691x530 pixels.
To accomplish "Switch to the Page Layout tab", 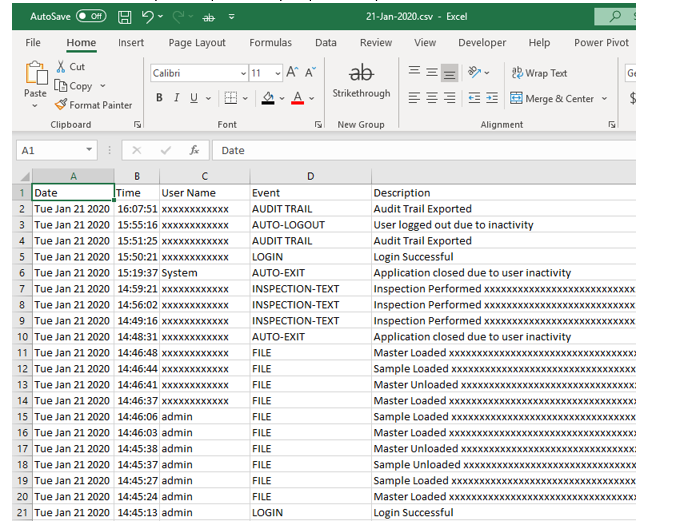I will (x=197, y=43).
